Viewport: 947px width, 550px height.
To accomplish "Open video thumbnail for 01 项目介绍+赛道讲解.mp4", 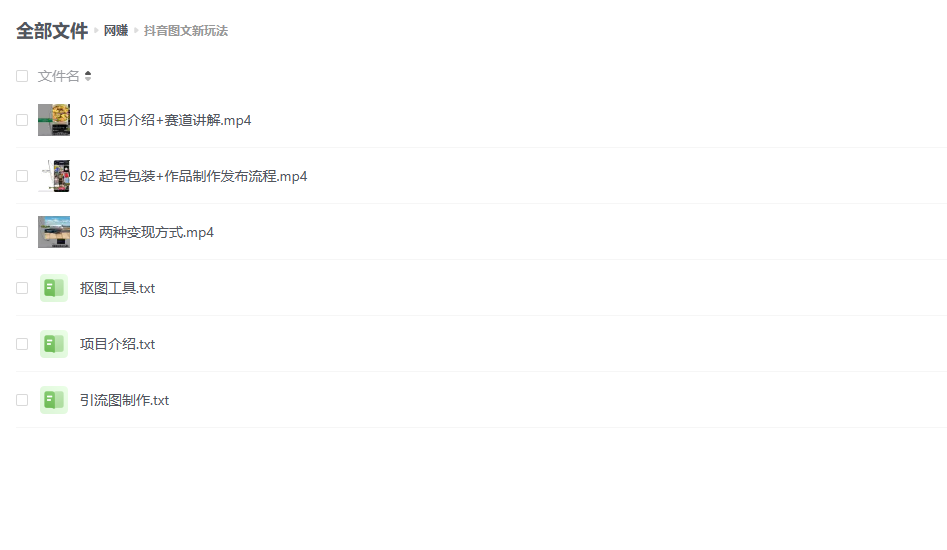I will [x=54, y=120].
